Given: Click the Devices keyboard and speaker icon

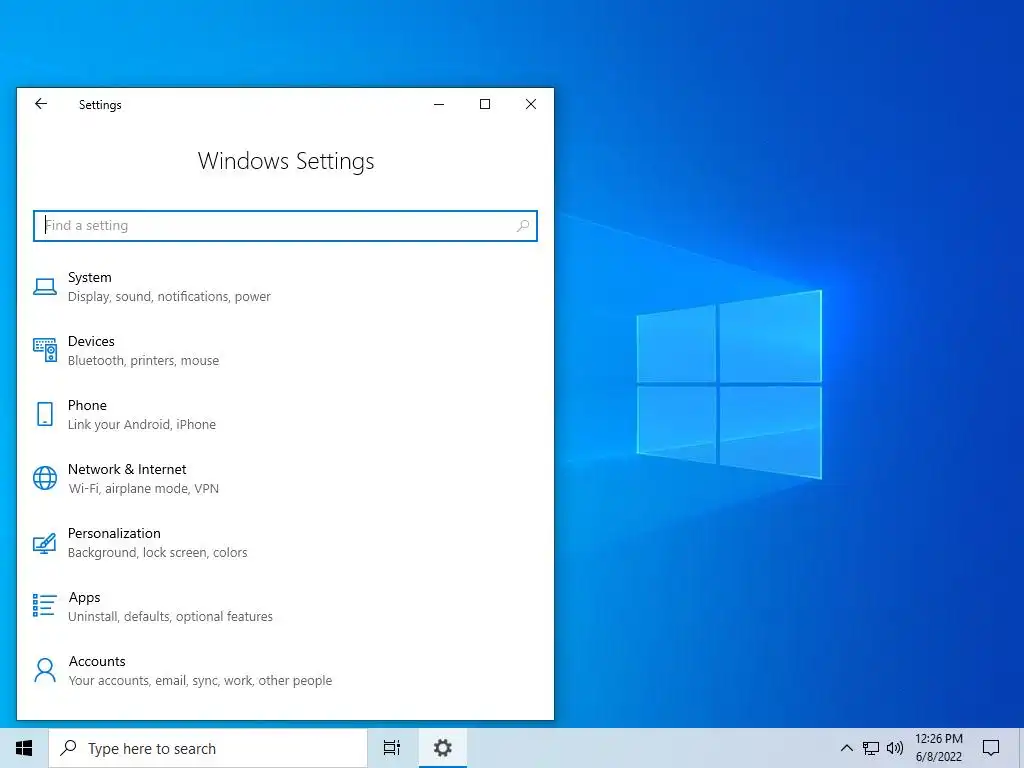Looking at the screenshot, I should (x=44, y=350).
